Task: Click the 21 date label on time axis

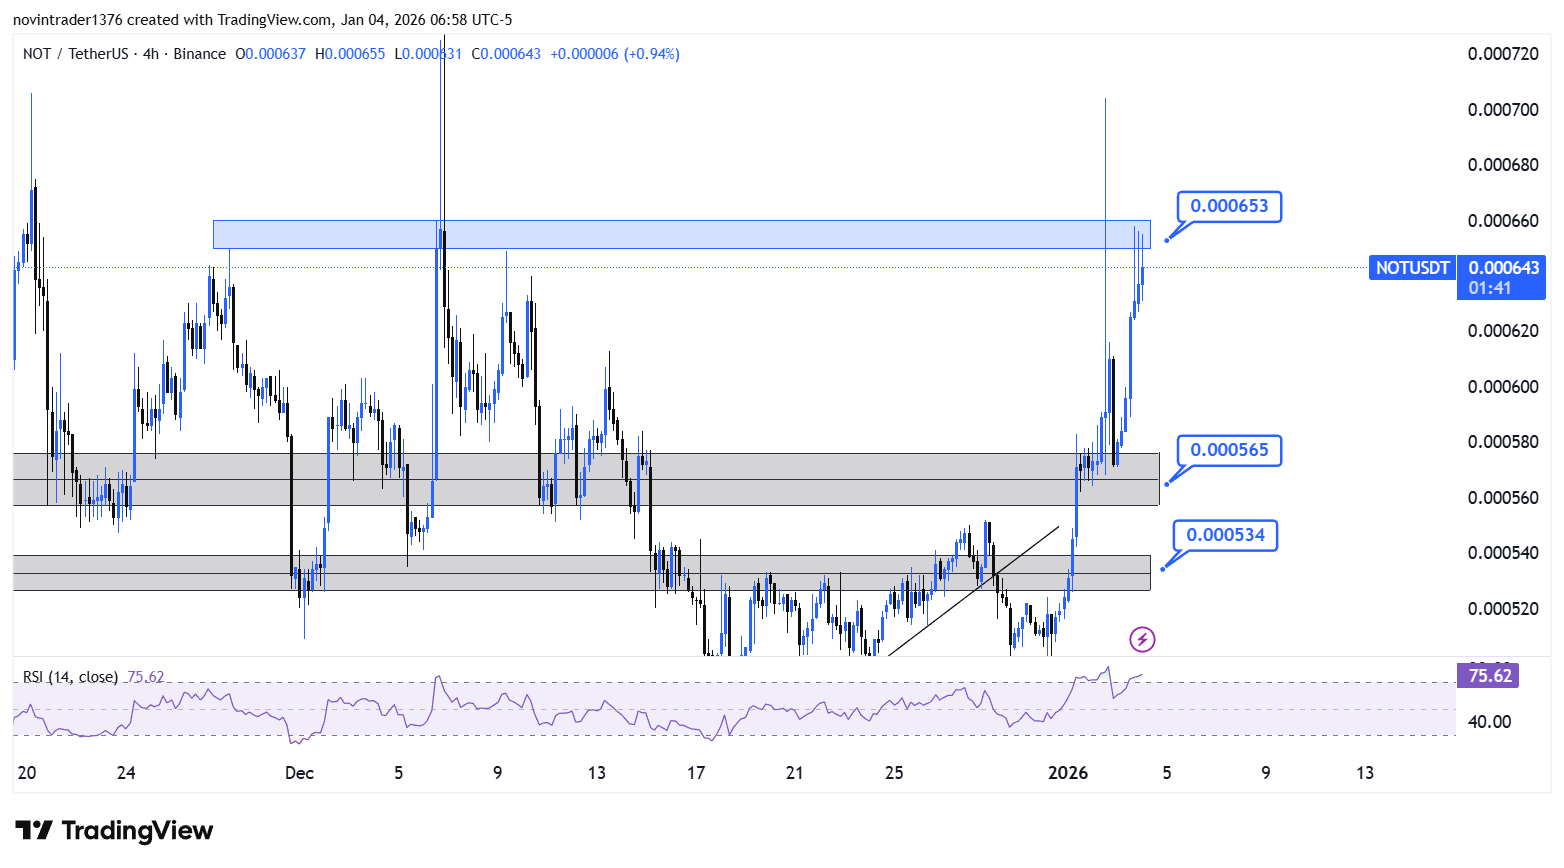Action: point(795,773)
